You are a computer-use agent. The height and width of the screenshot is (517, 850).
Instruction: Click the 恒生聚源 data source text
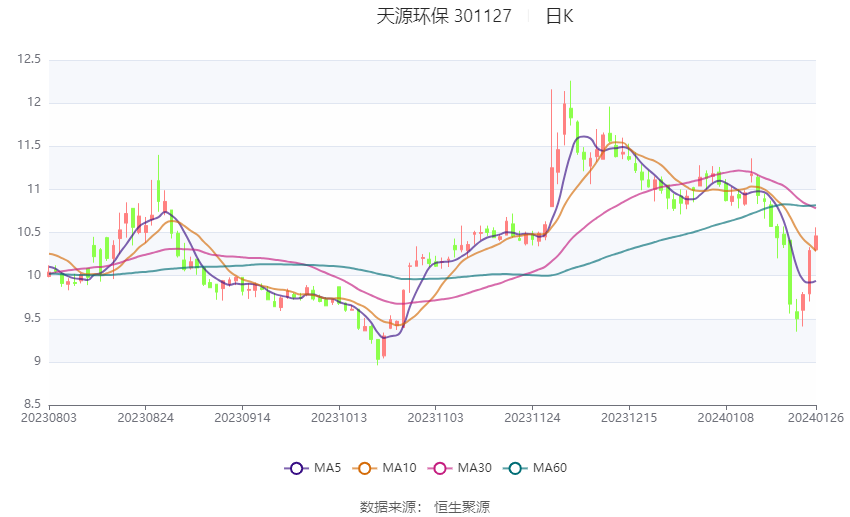pos(462,507)
